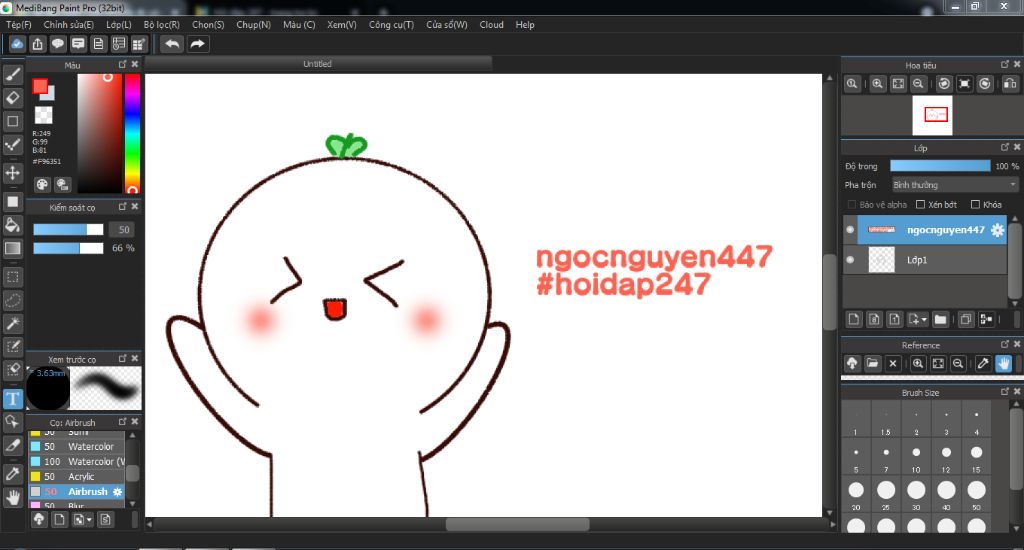Toggle the Reference panel hand tool

[x=1004, y=363]
